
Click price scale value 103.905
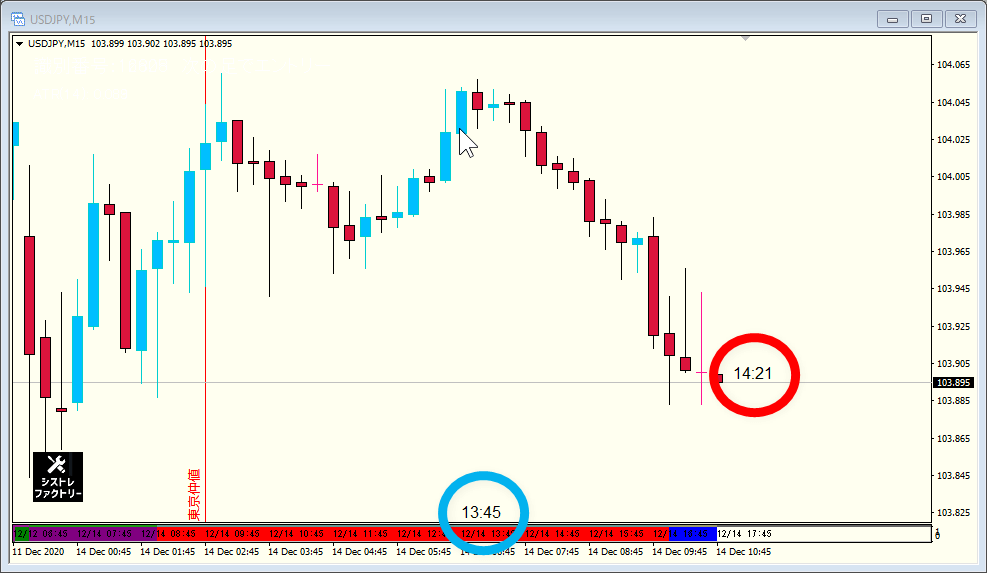click(953, 364)
